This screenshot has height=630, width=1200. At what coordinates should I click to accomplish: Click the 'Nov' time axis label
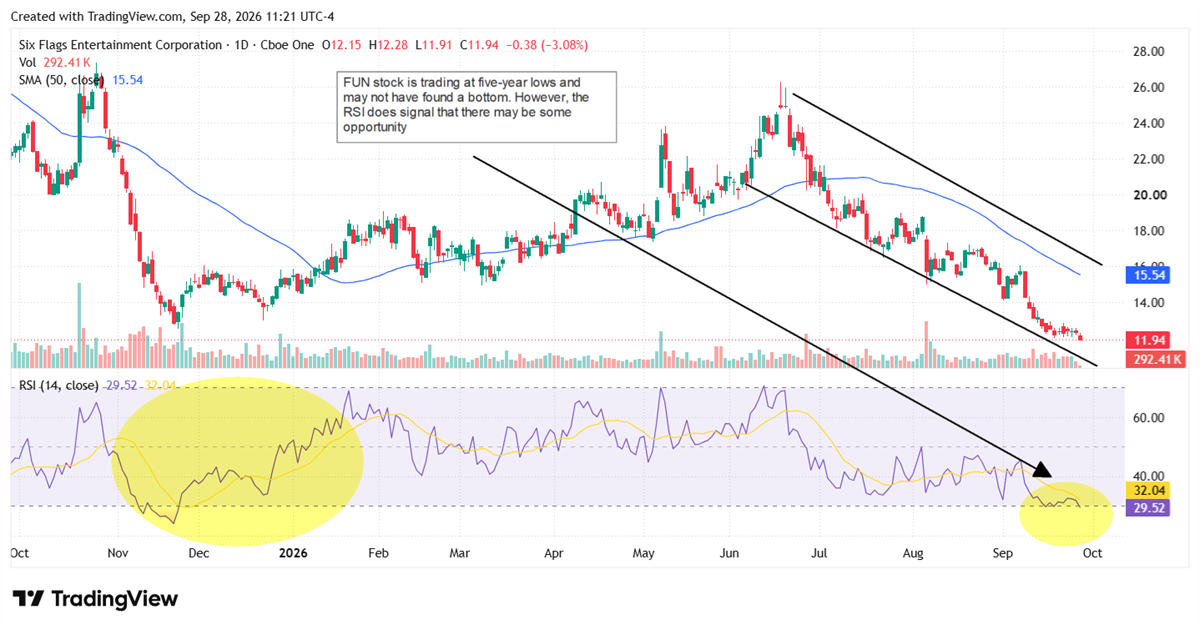tap(117, 551)
